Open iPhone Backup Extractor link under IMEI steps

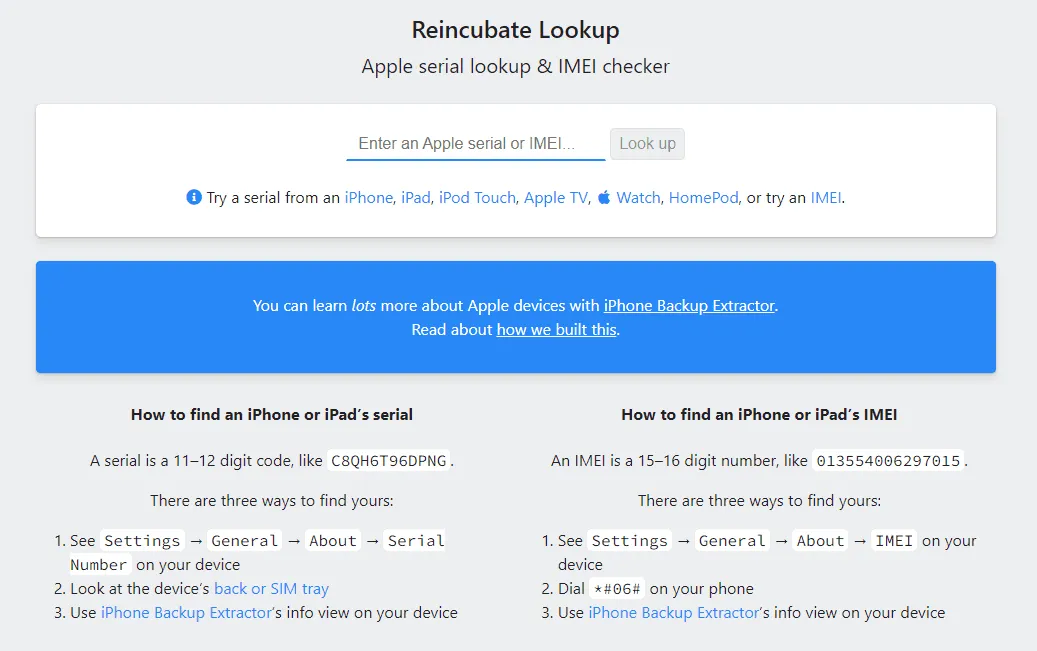[x=673, y=613]
